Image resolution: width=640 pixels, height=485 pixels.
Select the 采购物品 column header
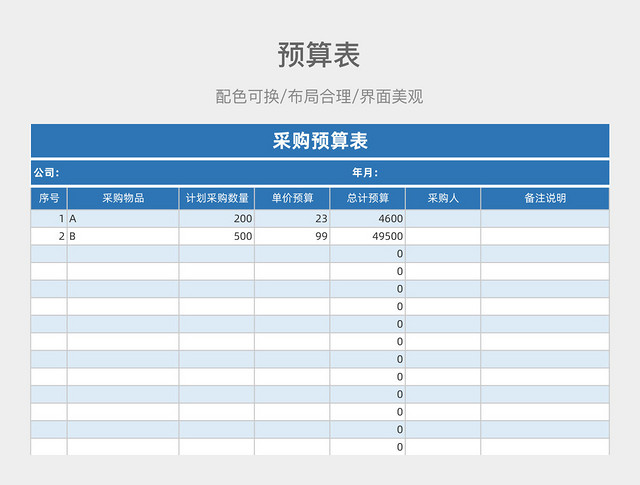123,198
